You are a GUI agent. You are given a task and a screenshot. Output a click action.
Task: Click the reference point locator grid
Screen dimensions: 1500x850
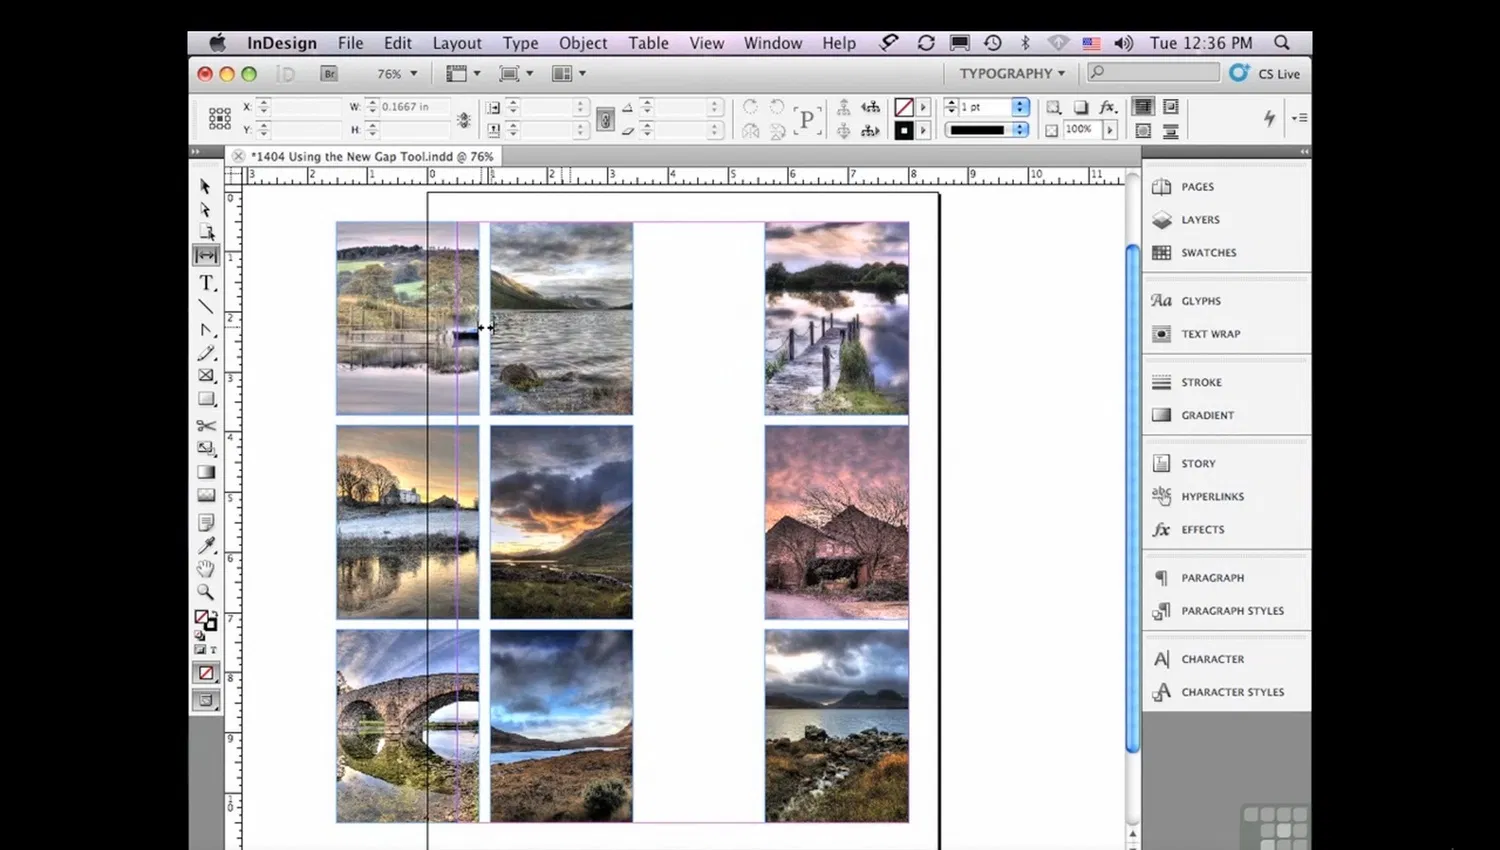coord(220,119)
